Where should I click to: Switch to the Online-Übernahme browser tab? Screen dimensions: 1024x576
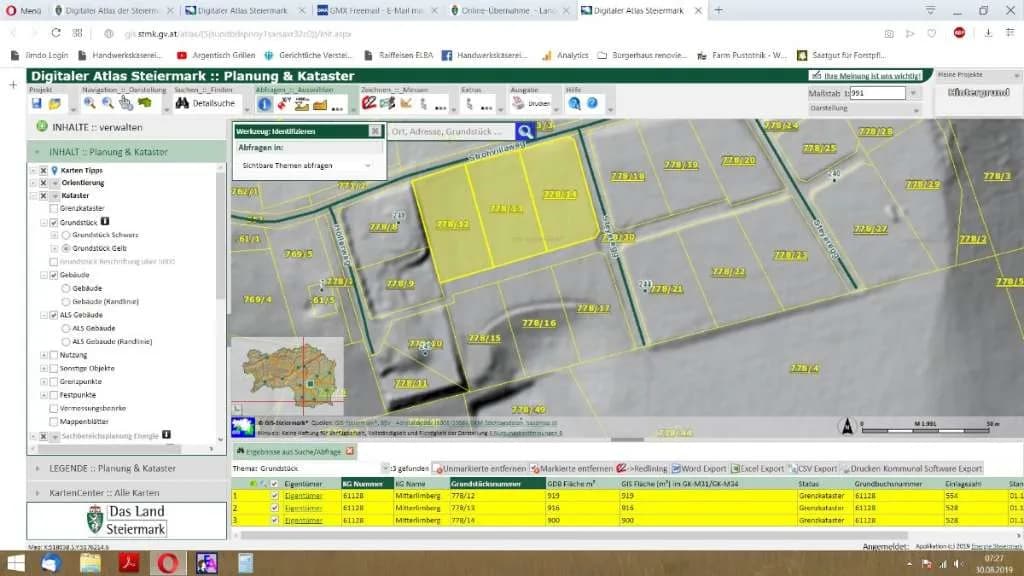[x=511, y=10]
